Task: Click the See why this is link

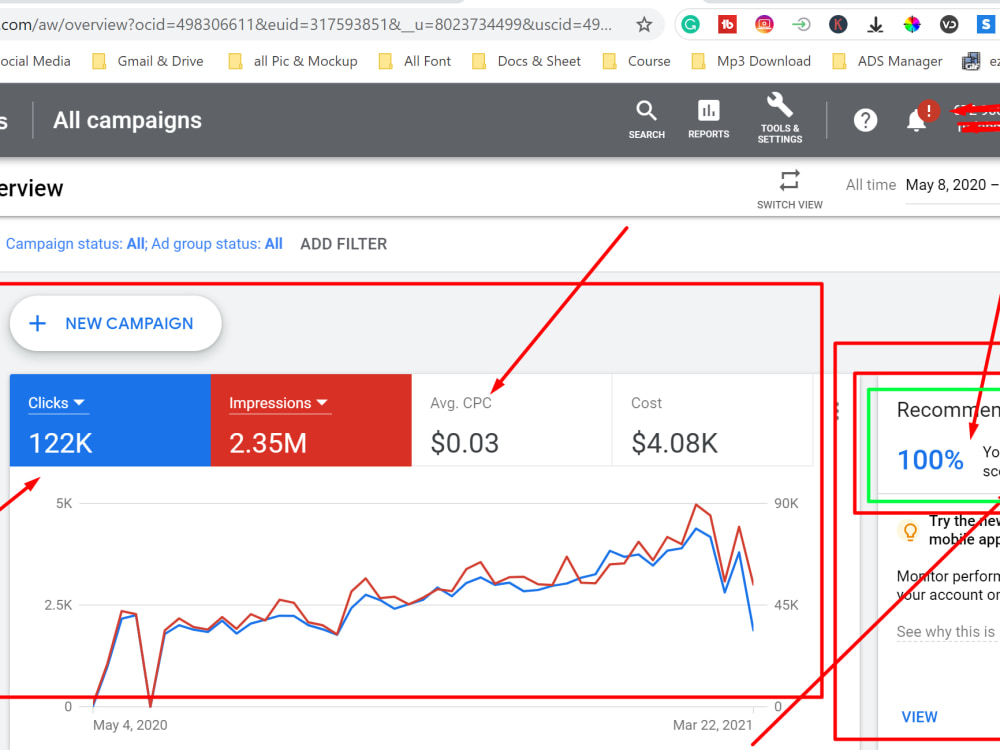Action: [x=946, y=632]
